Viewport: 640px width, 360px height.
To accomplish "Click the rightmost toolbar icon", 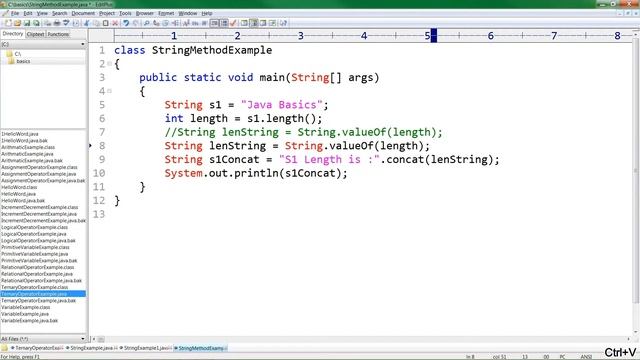I will [283, 23].
